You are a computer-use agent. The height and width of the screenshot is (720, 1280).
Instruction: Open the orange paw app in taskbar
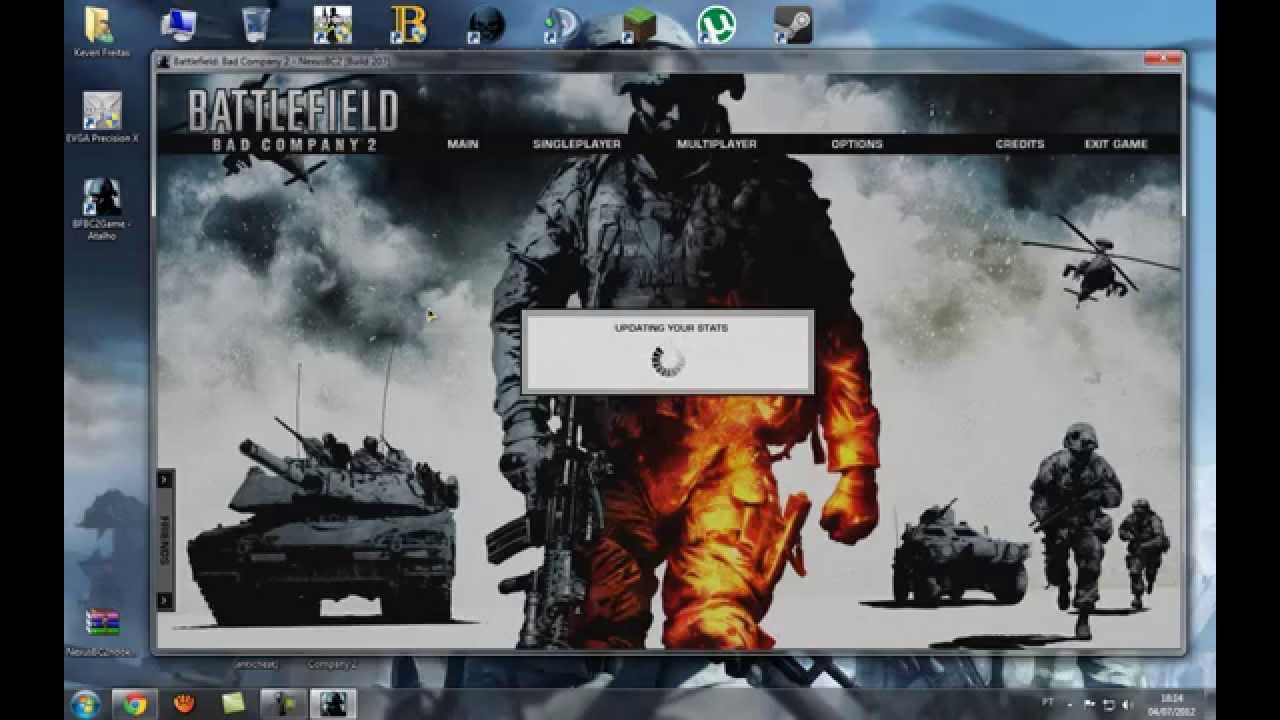click(x=184, y=704)
